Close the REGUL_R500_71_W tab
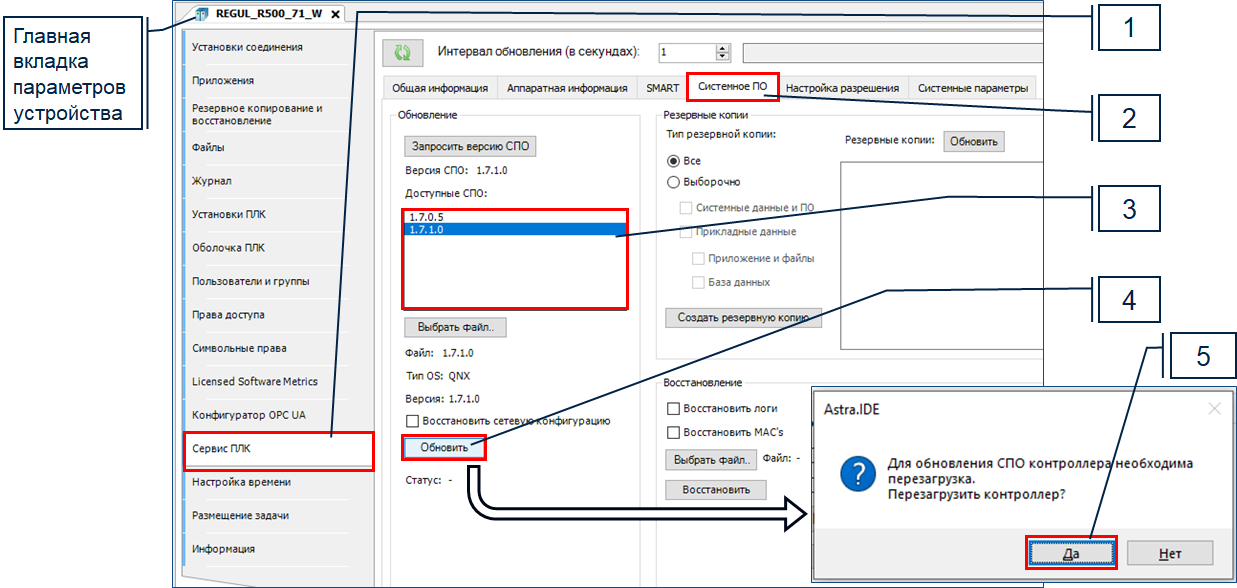The image size is (1237, 588). [335, 13]
